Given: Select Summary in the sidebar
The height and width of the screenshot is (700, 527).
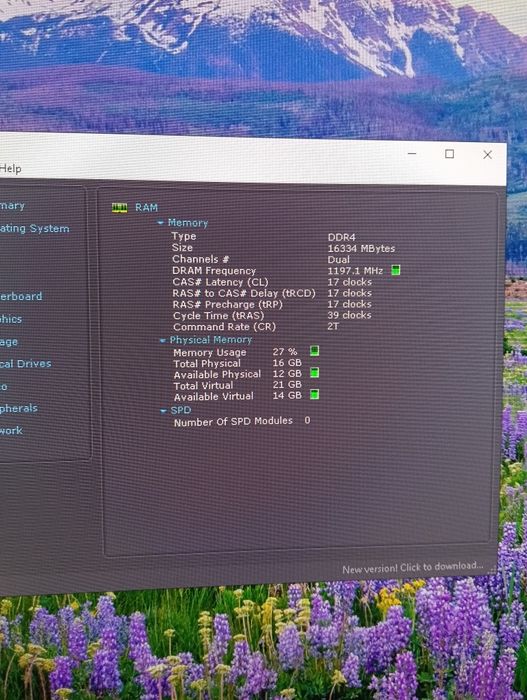Looking at the screenshot, I should tap(12, 206).
